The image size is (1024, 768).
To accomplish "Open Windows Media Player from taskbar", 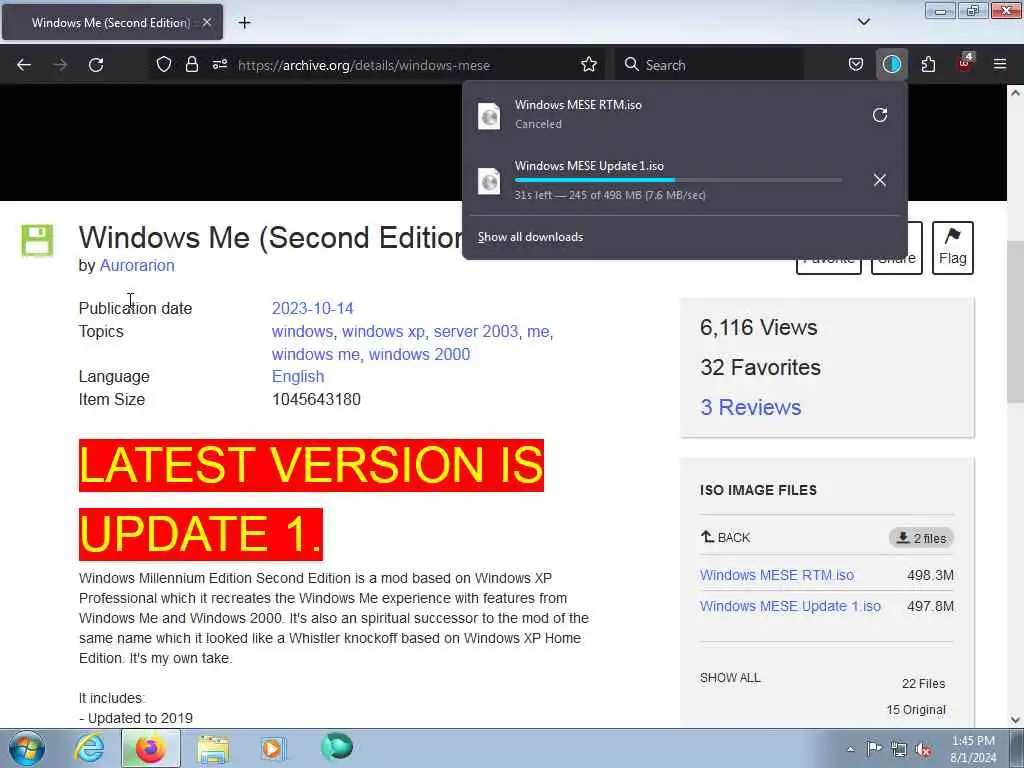I will 273,748.
